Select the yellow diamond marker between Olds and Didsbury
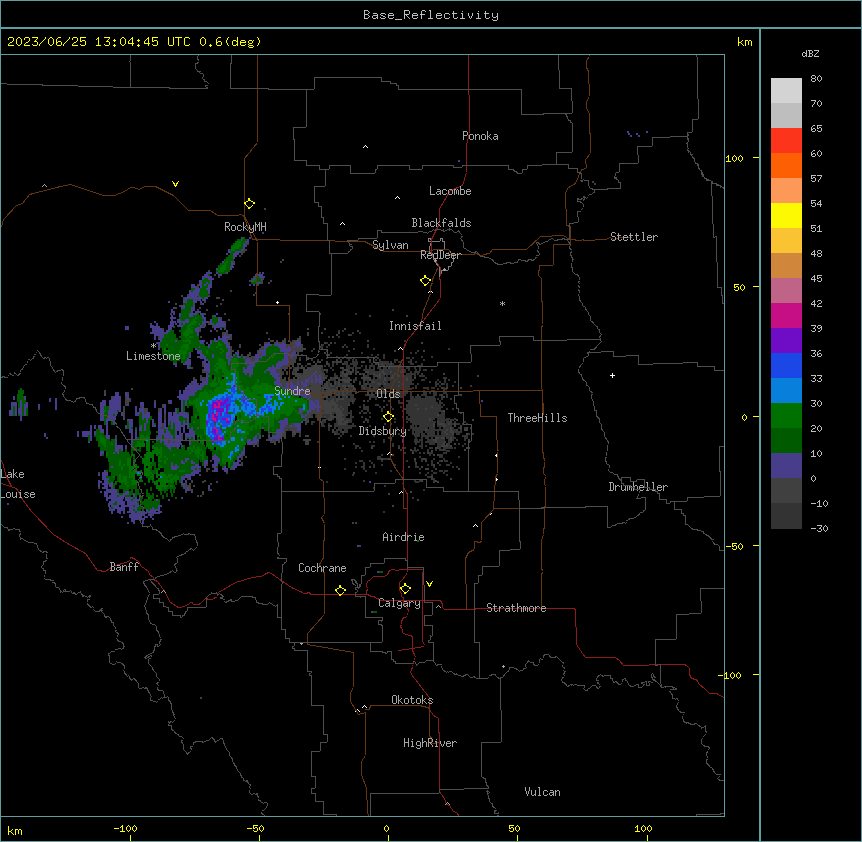 (388, 417)
